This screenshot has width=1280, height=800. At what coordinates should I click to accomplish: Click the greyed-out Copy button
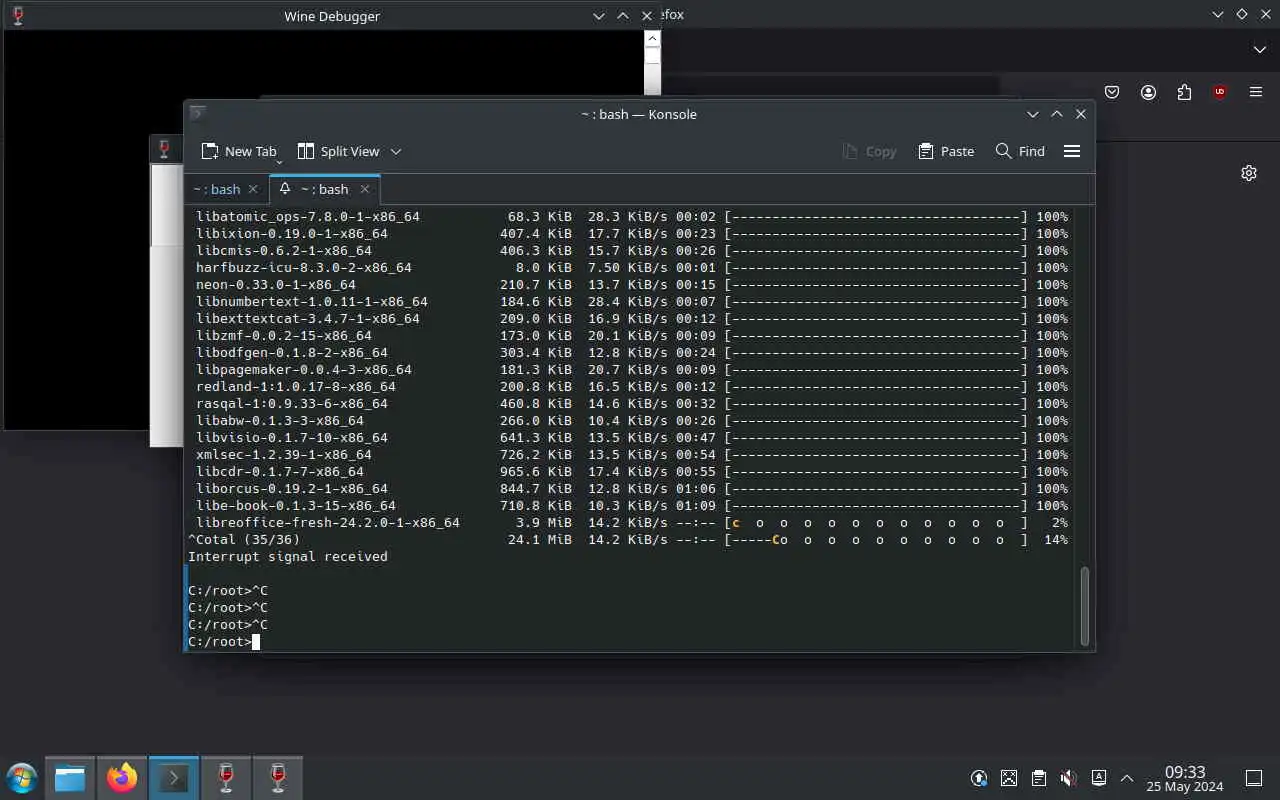869,151
